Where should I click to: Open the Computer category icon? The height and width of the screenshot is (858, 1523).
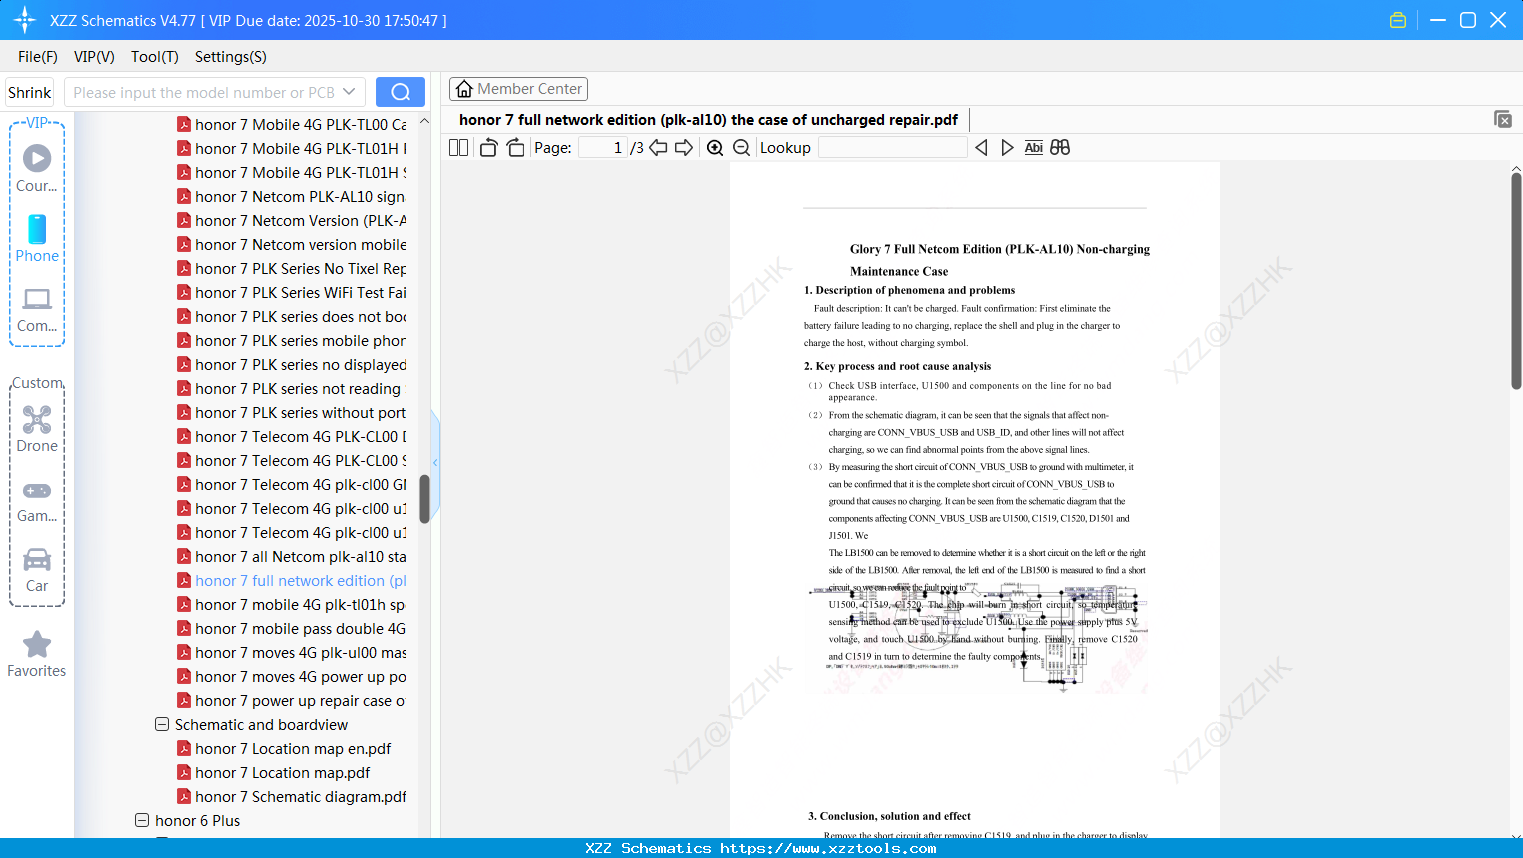click(x=37, y=309)
